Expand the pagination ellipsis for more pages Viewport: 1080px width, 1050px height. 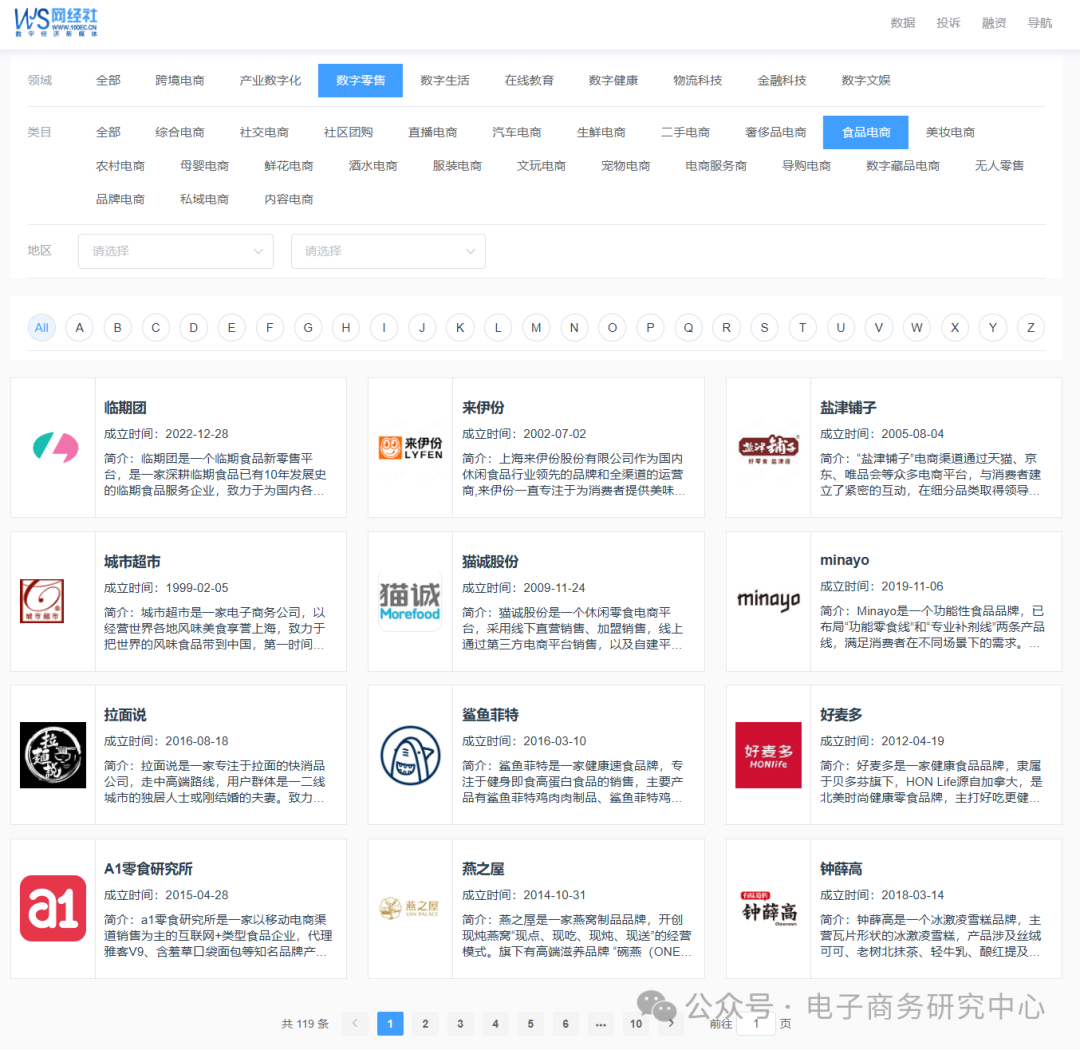[x=601, y=1024]
